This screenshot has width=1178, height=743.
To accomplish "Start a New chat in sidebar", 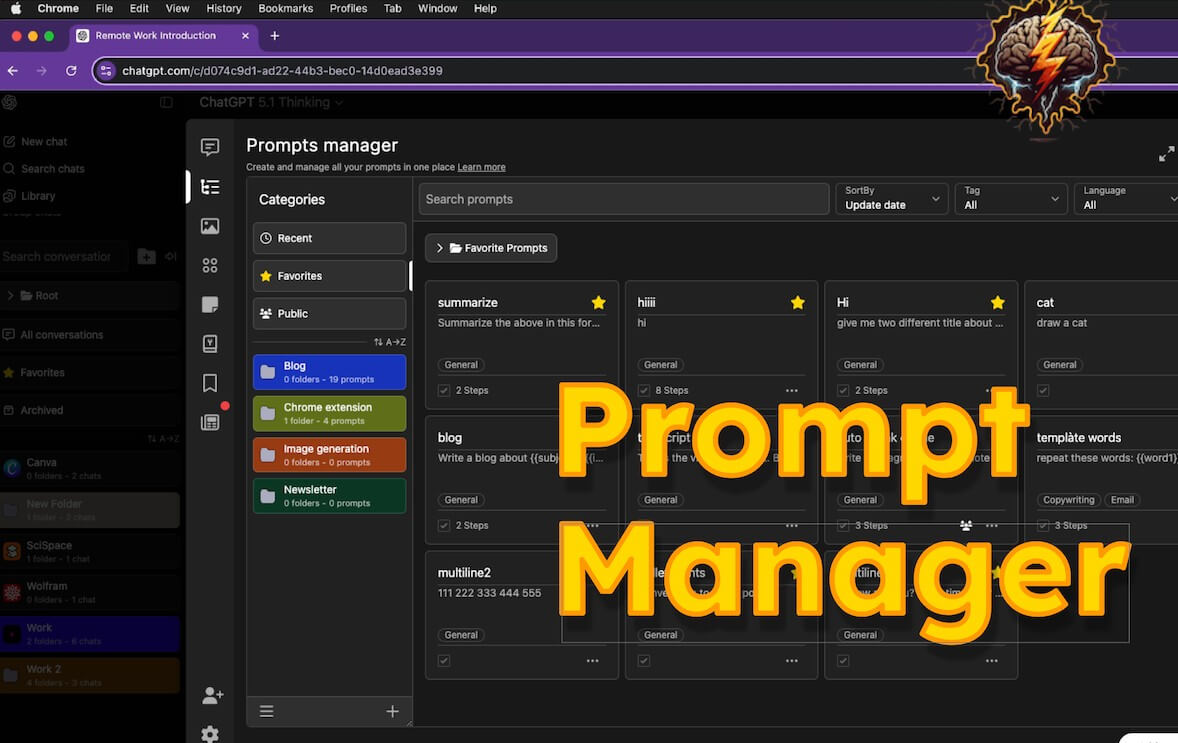I will tap(44, 141).
